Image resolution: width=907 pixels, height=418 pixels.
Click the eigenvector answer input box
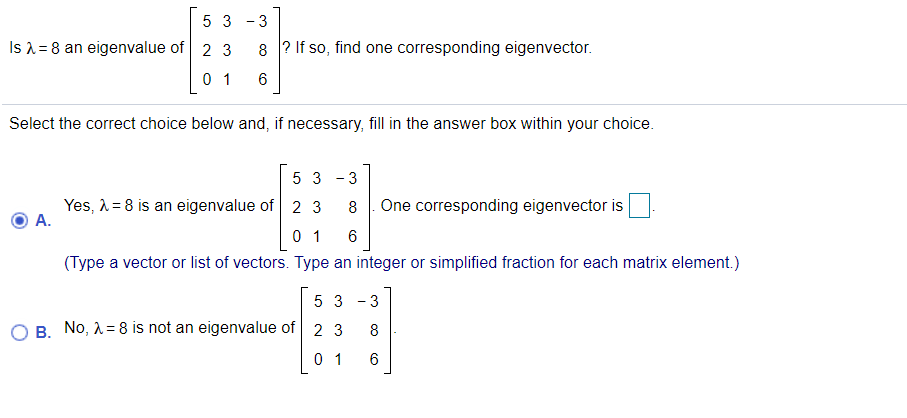pos(640,207)
